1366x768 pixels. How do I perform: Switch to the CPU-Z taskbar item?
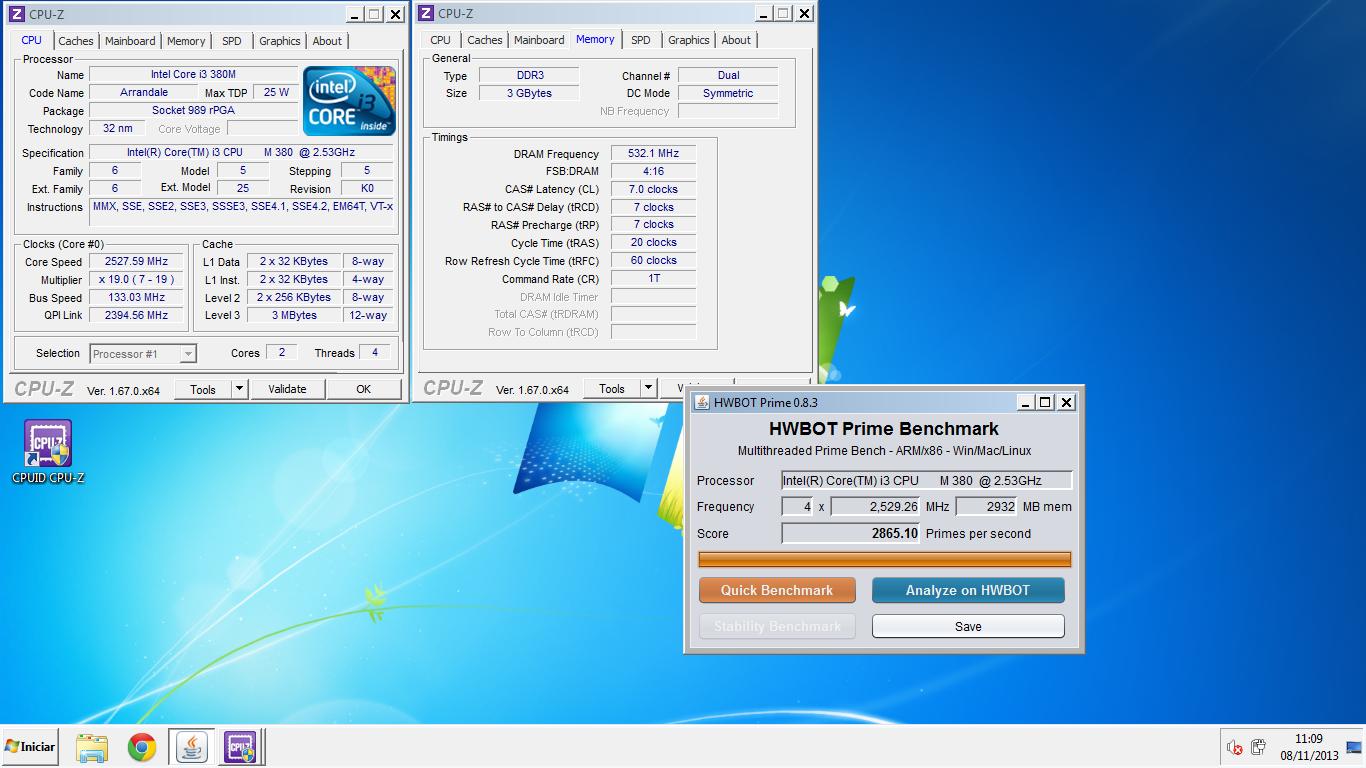coord(240,747)
